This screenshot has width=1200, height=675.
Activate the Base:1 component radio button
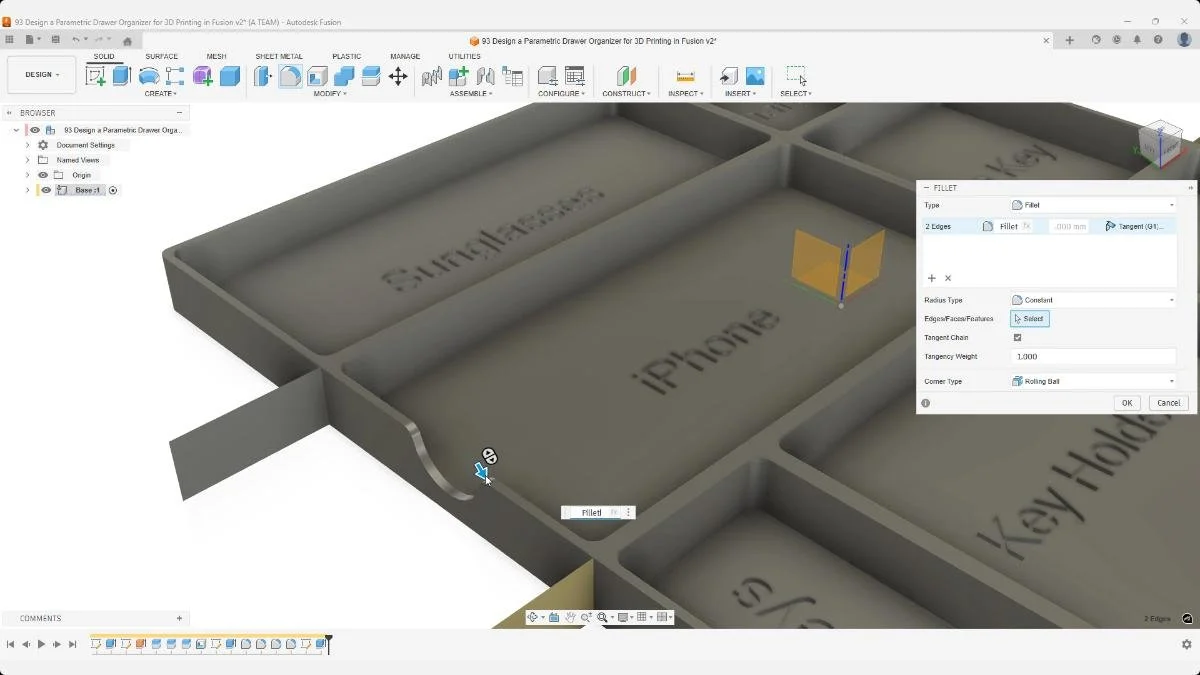pyautogui.click(x=113, y=190)
